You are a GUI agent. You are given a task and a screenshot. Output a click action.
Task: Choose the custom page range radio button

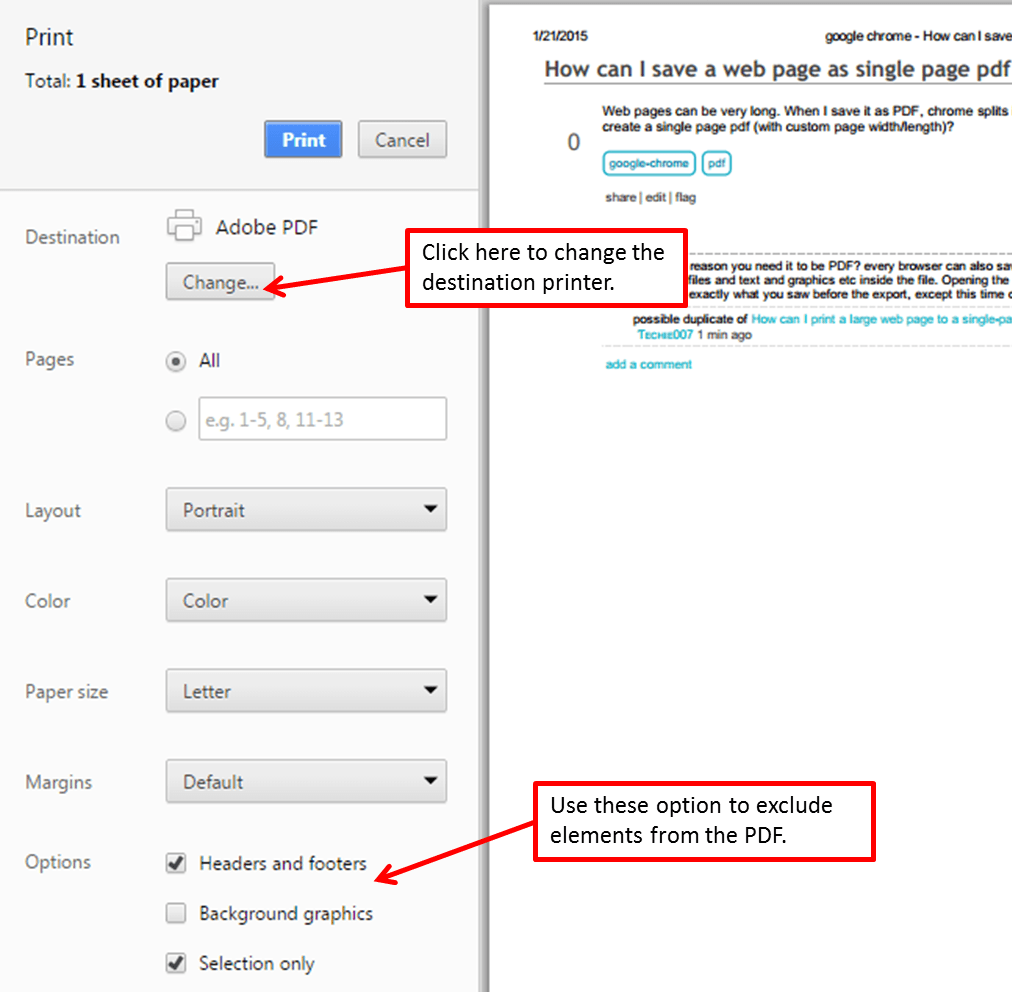click(177, 421)
